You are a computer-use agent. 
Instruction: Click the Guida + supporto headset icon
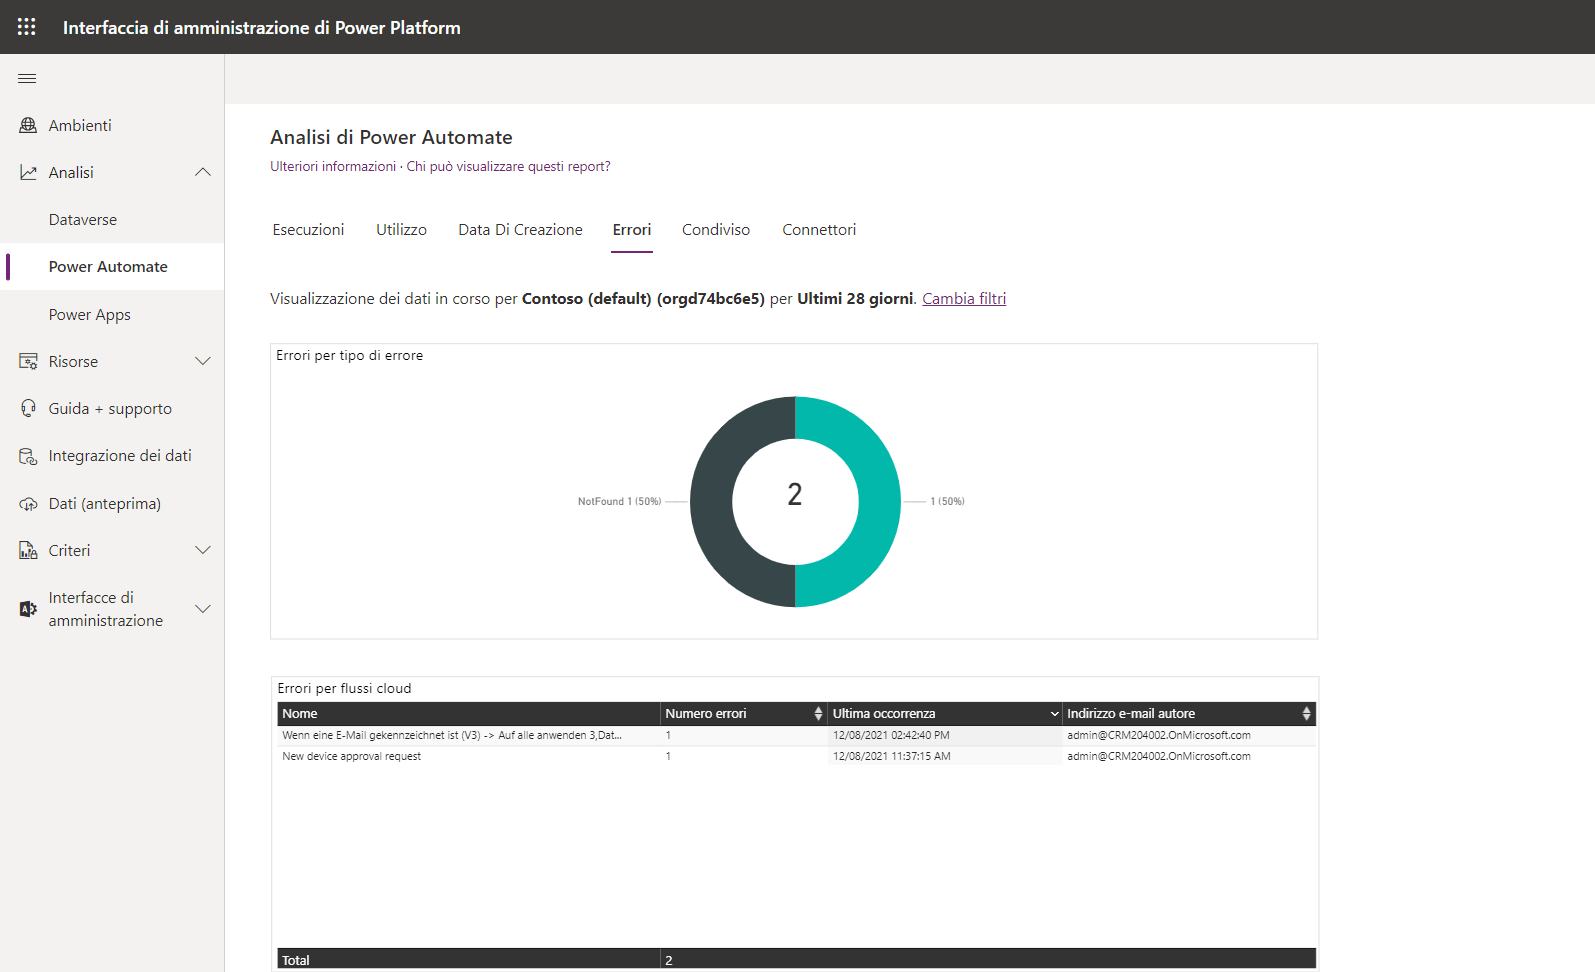tap(28, 408)
